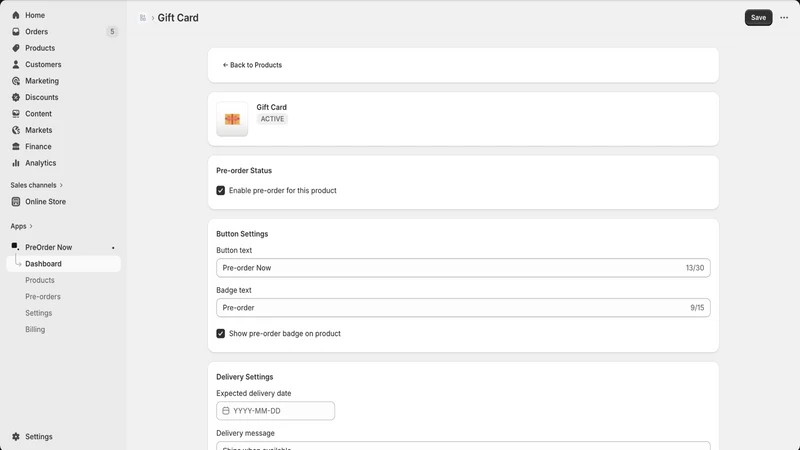The image size is (800, 450).
Task: Click the Orders inbox icon
Action: click(x=16, y=32)
